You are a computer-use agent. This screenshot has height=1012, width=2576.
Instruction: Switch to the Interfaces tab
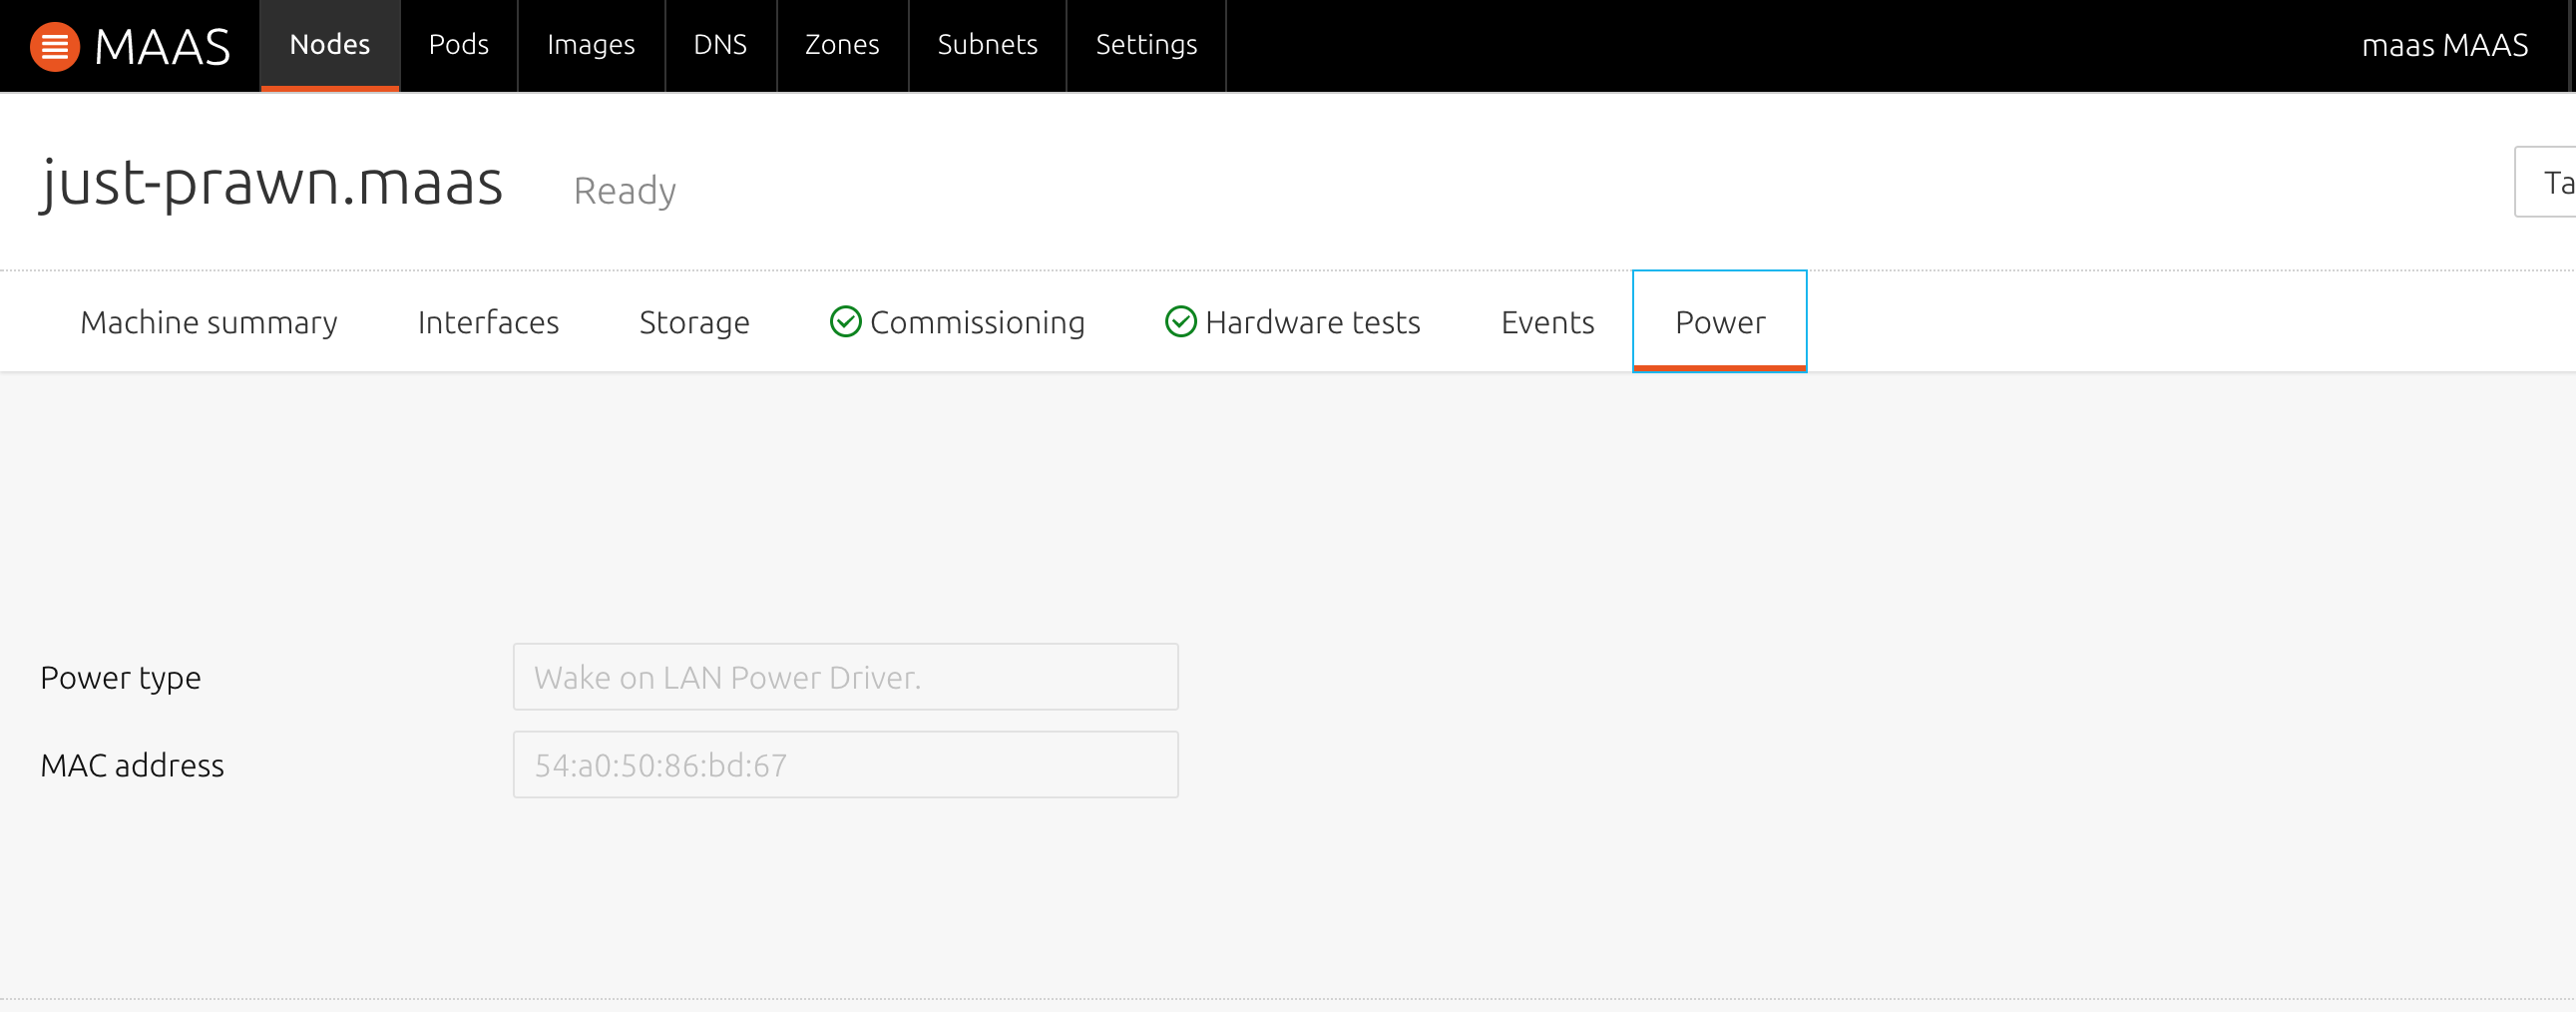[x=488, y=322]
